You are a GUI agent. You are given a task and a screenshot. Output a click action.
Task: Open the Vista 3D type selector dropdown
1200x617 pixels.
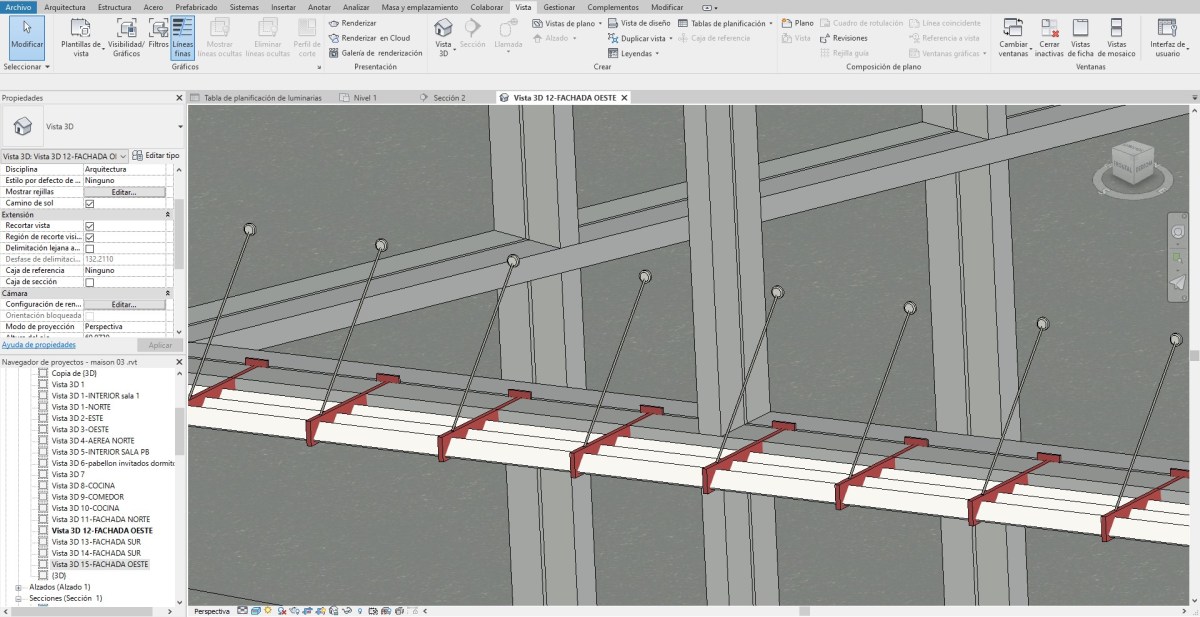[x=180, y=127]
